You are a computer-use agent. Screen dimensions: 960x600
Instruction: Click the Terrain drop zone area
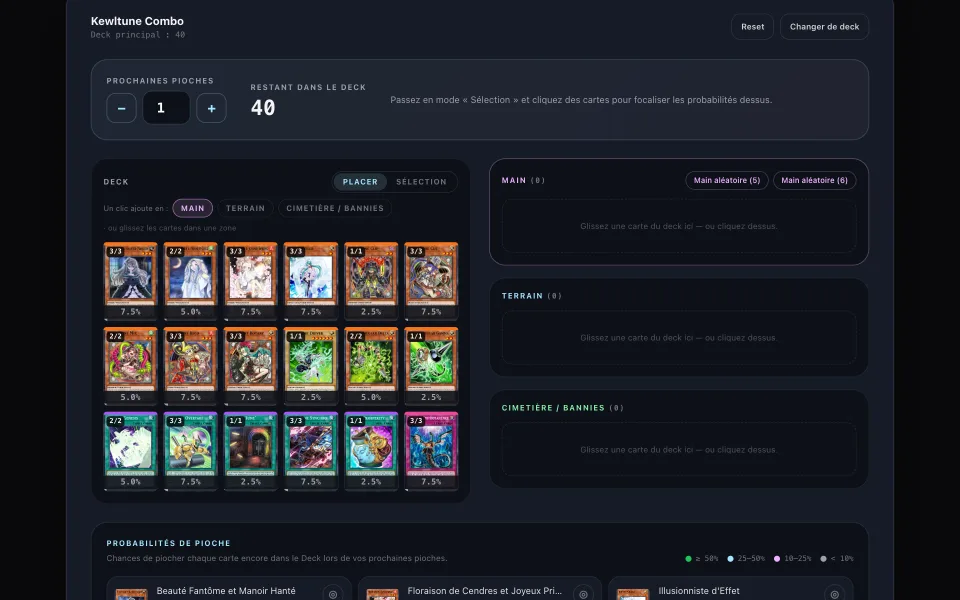[x=679, y=338]
